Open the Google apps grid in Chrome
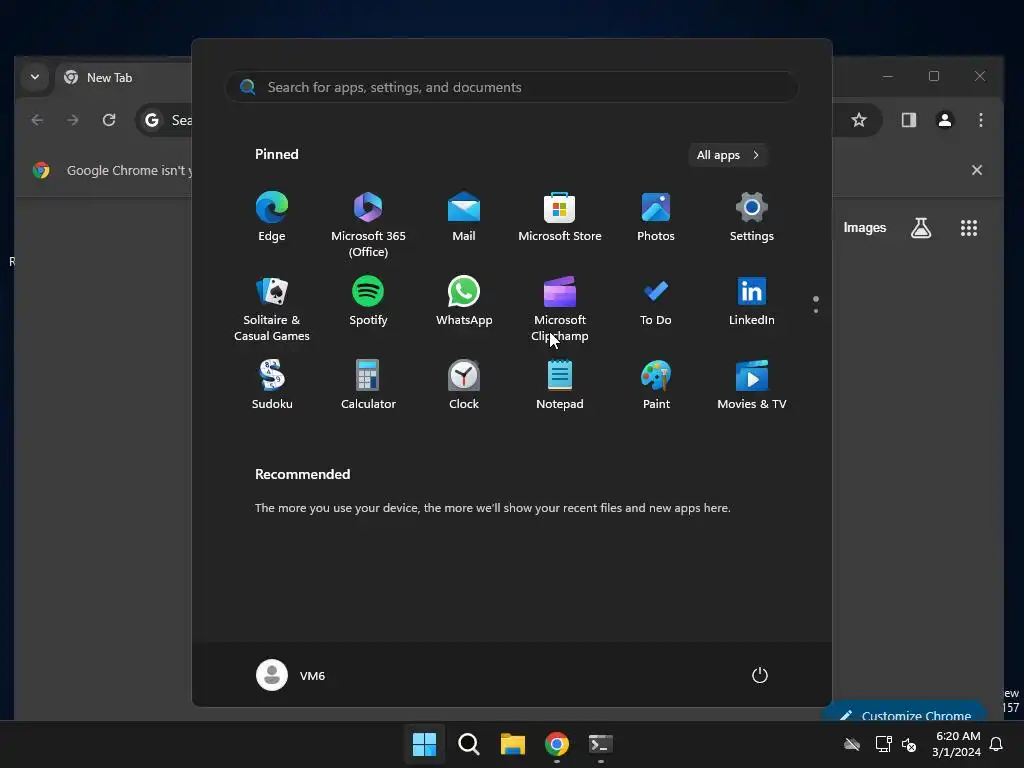Image resolution: width=1024 pixels, height=768 pixels. pyautogui.click(x=969, y=228)
